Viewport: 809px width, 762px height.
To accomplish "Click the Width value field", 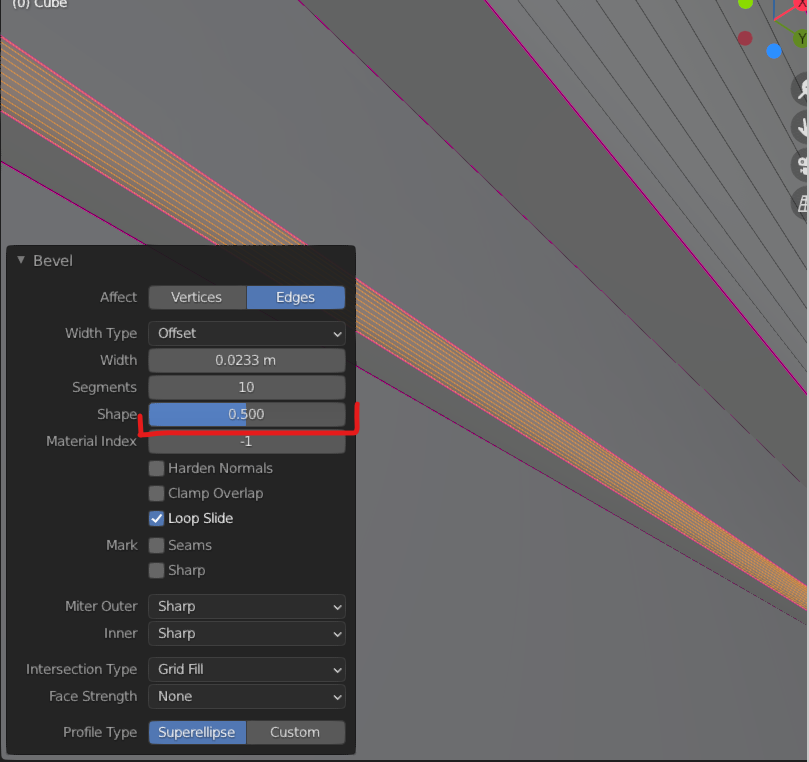I will [x=247, y=360].
